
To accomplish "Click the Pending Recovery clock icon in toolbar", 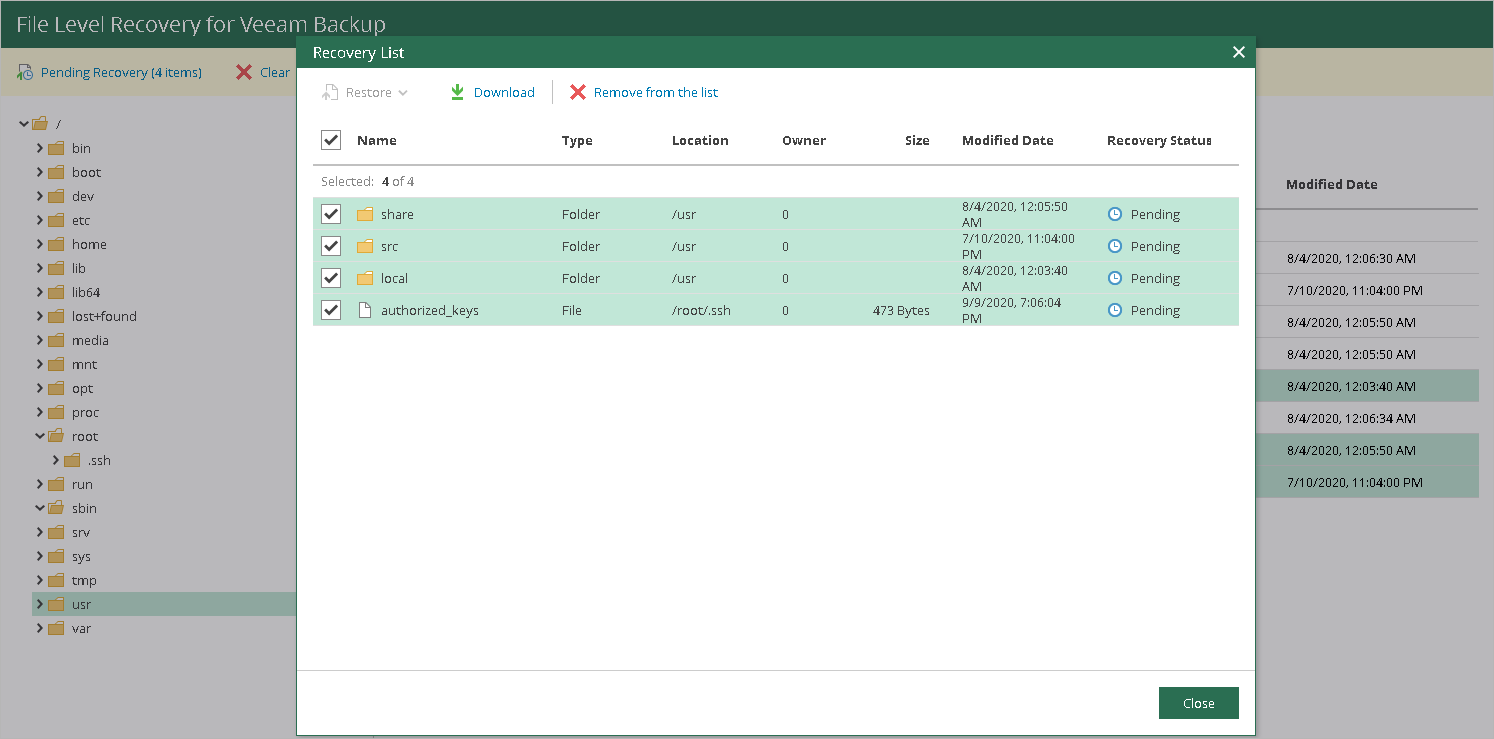I will pos(26,73).
